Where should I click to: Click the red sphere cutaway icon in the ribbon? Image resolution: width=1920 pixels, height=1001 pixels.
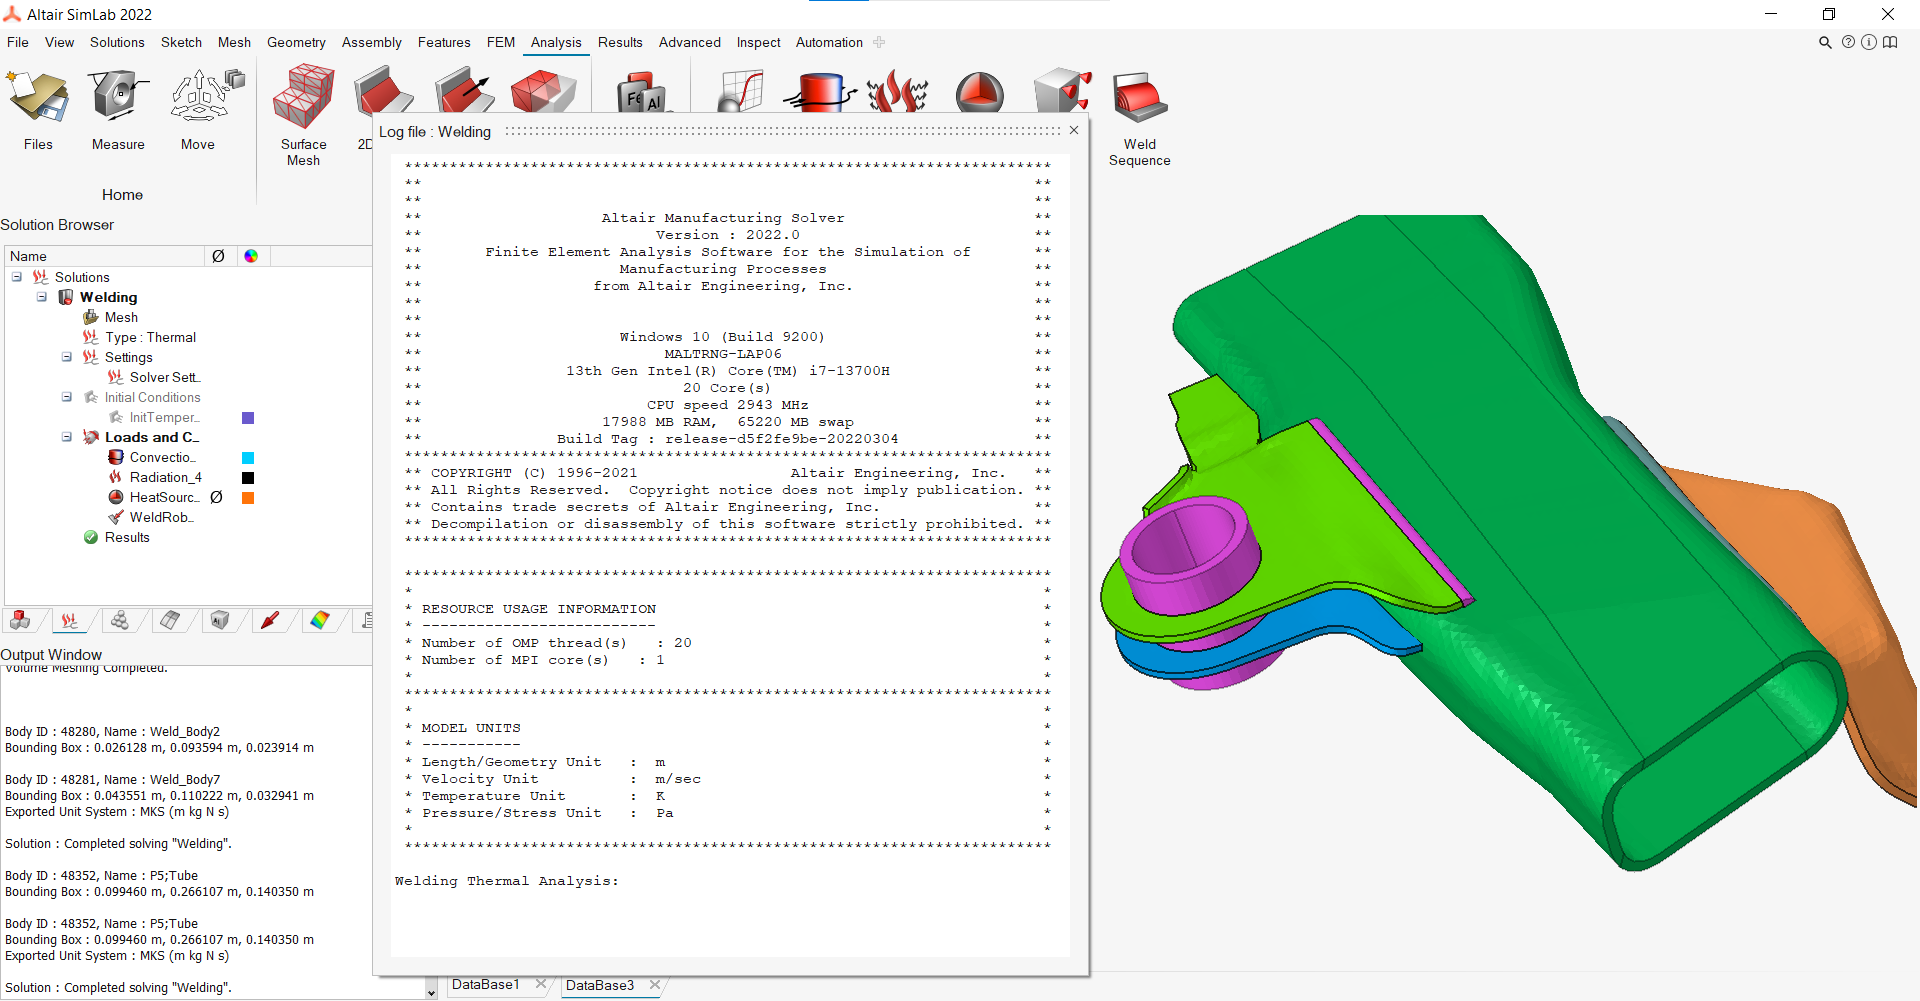[x=978, y=92]
